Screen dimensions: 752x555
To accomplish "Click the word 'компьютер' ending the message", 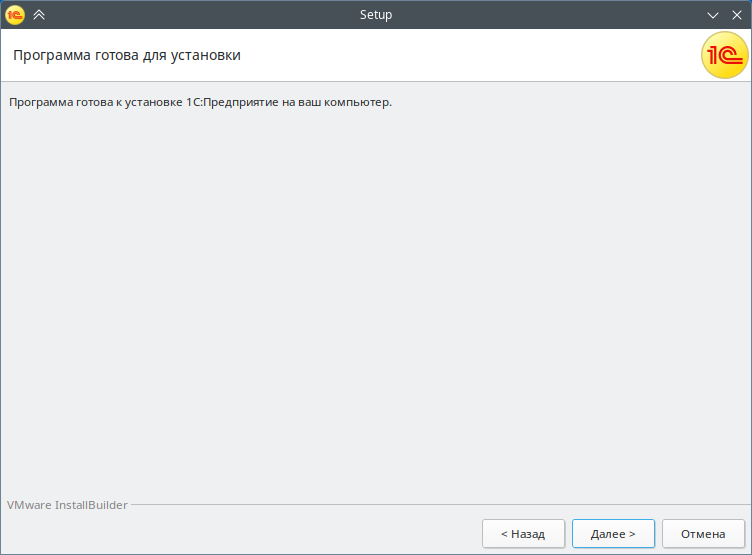I will point(359,102).
